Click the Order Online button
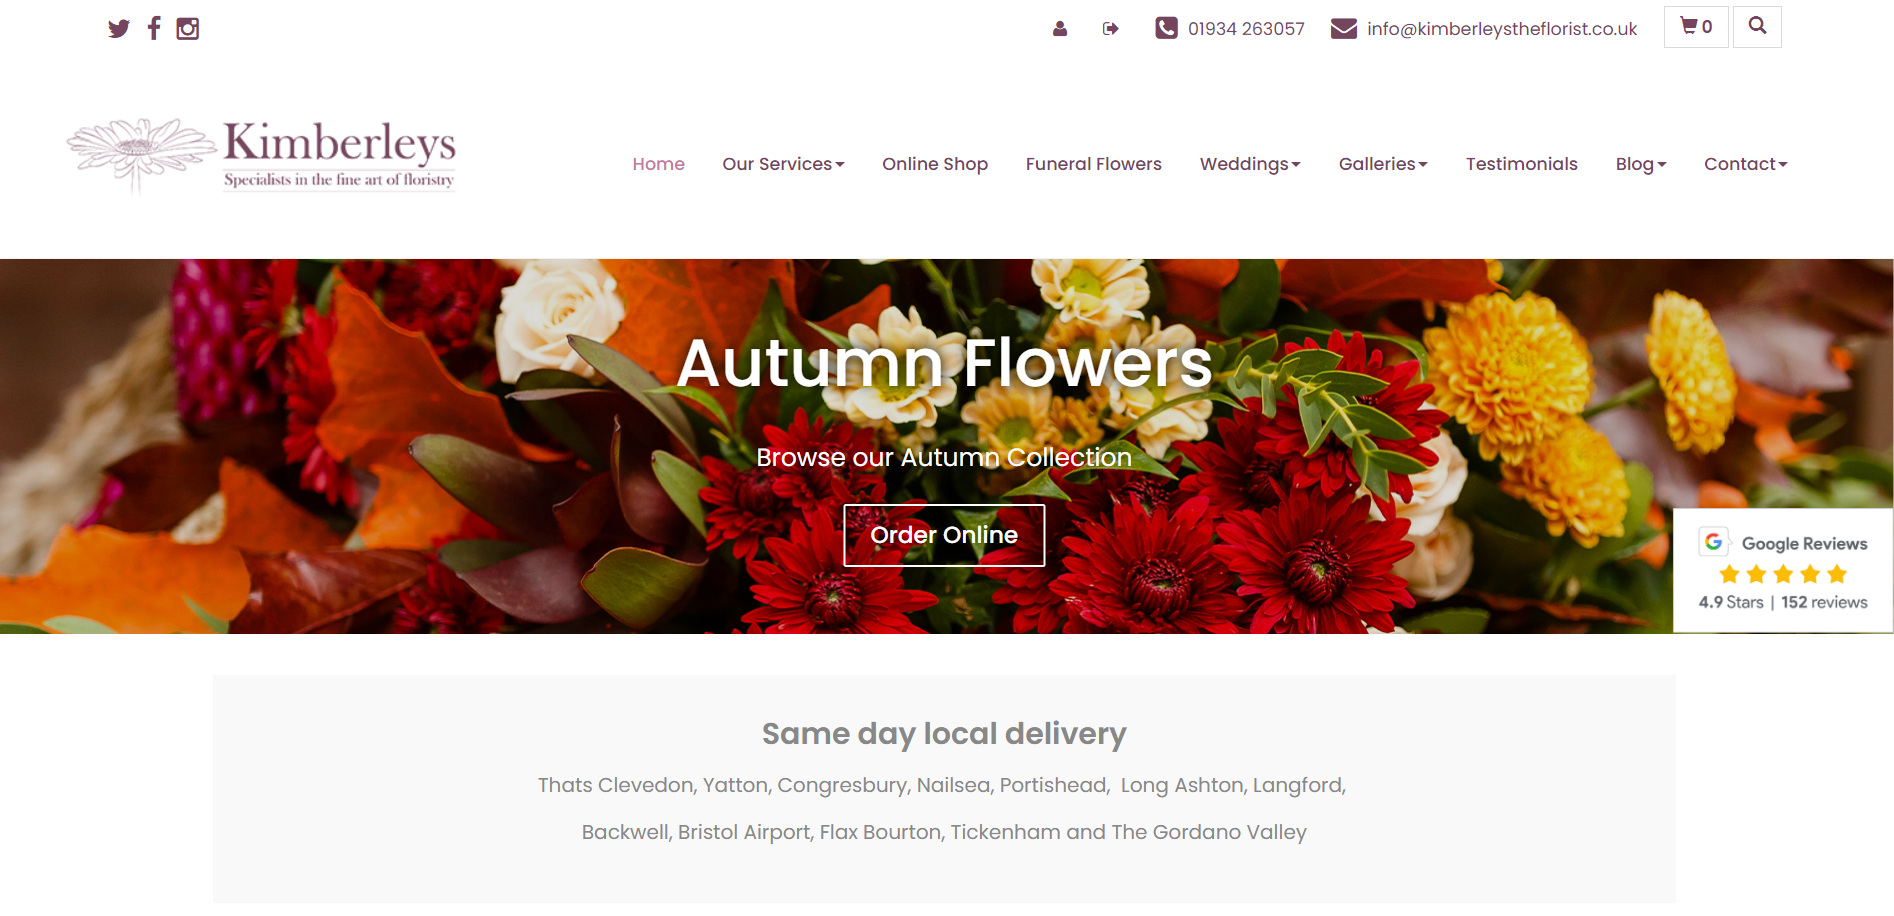Image resolution: width=1894 pixels, height=916 pixels. 944,535
